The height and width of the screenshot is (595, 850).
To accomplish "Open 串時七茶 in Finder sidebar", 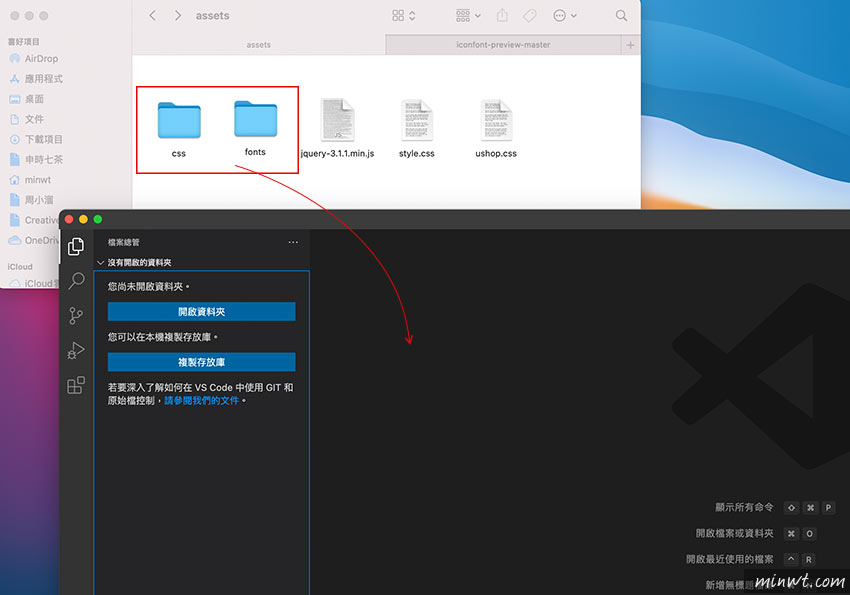I will tap(36, 159).
